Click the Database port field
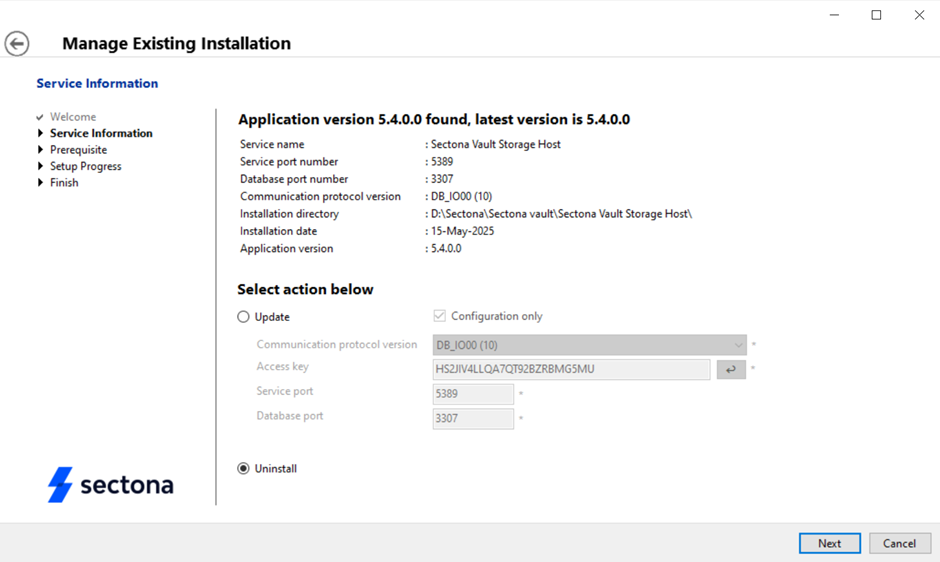Viewport: 940px width, 562px height. click(473, 419)
